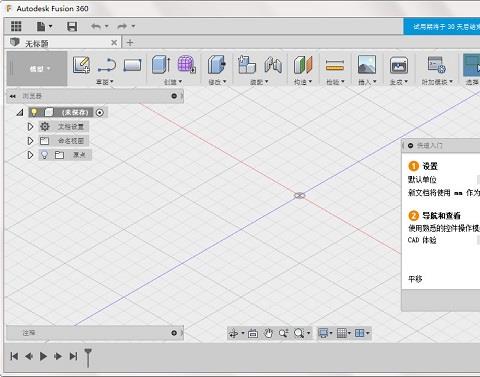The image size is (480, 377).
Task: Open the 插入 dropdown menu
Action: (367, 82)
